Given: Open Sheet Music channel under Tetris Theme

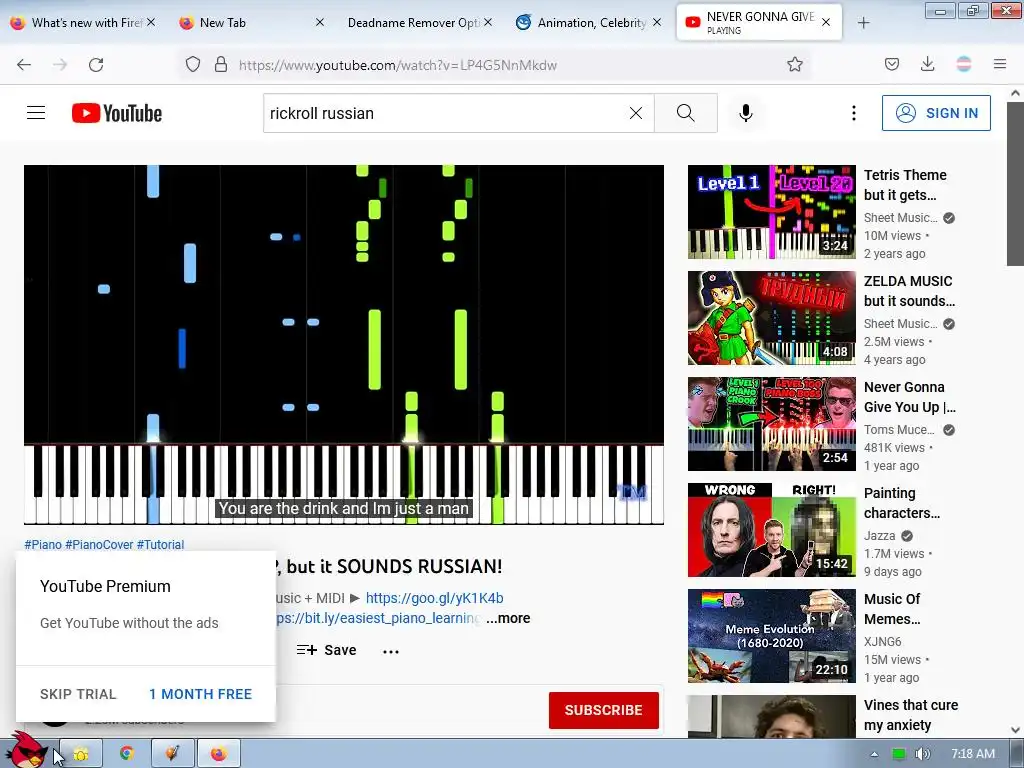Looking at the screenshot, I should point(901,217).
